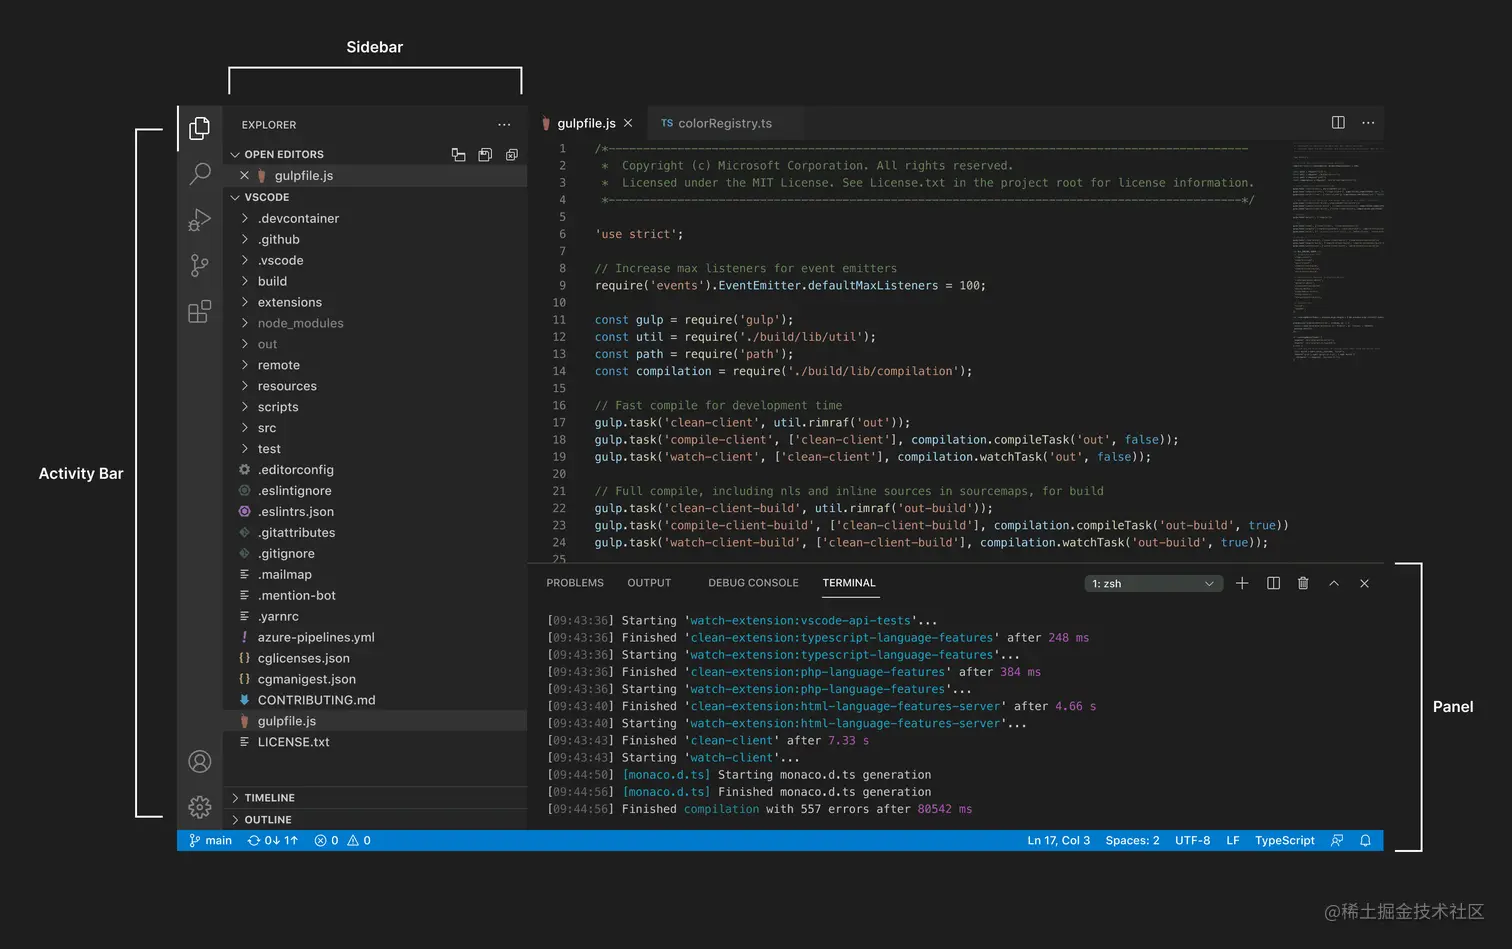Switch to the colorRegistry.ts tab

tap(716, 123)
